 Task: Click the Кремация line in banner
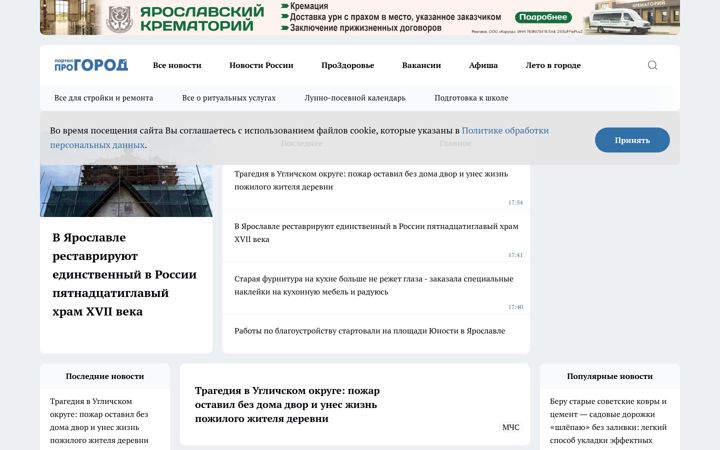309,6
